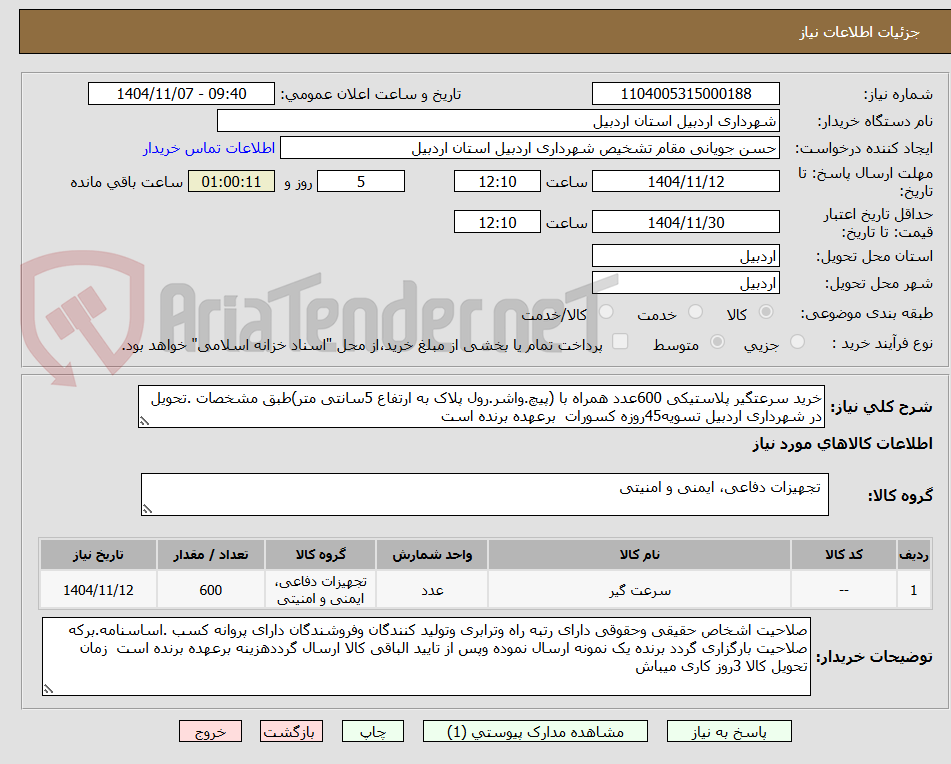
Task: Click the request creator name field
Action: pyautogui.click(x=529, y=148)
